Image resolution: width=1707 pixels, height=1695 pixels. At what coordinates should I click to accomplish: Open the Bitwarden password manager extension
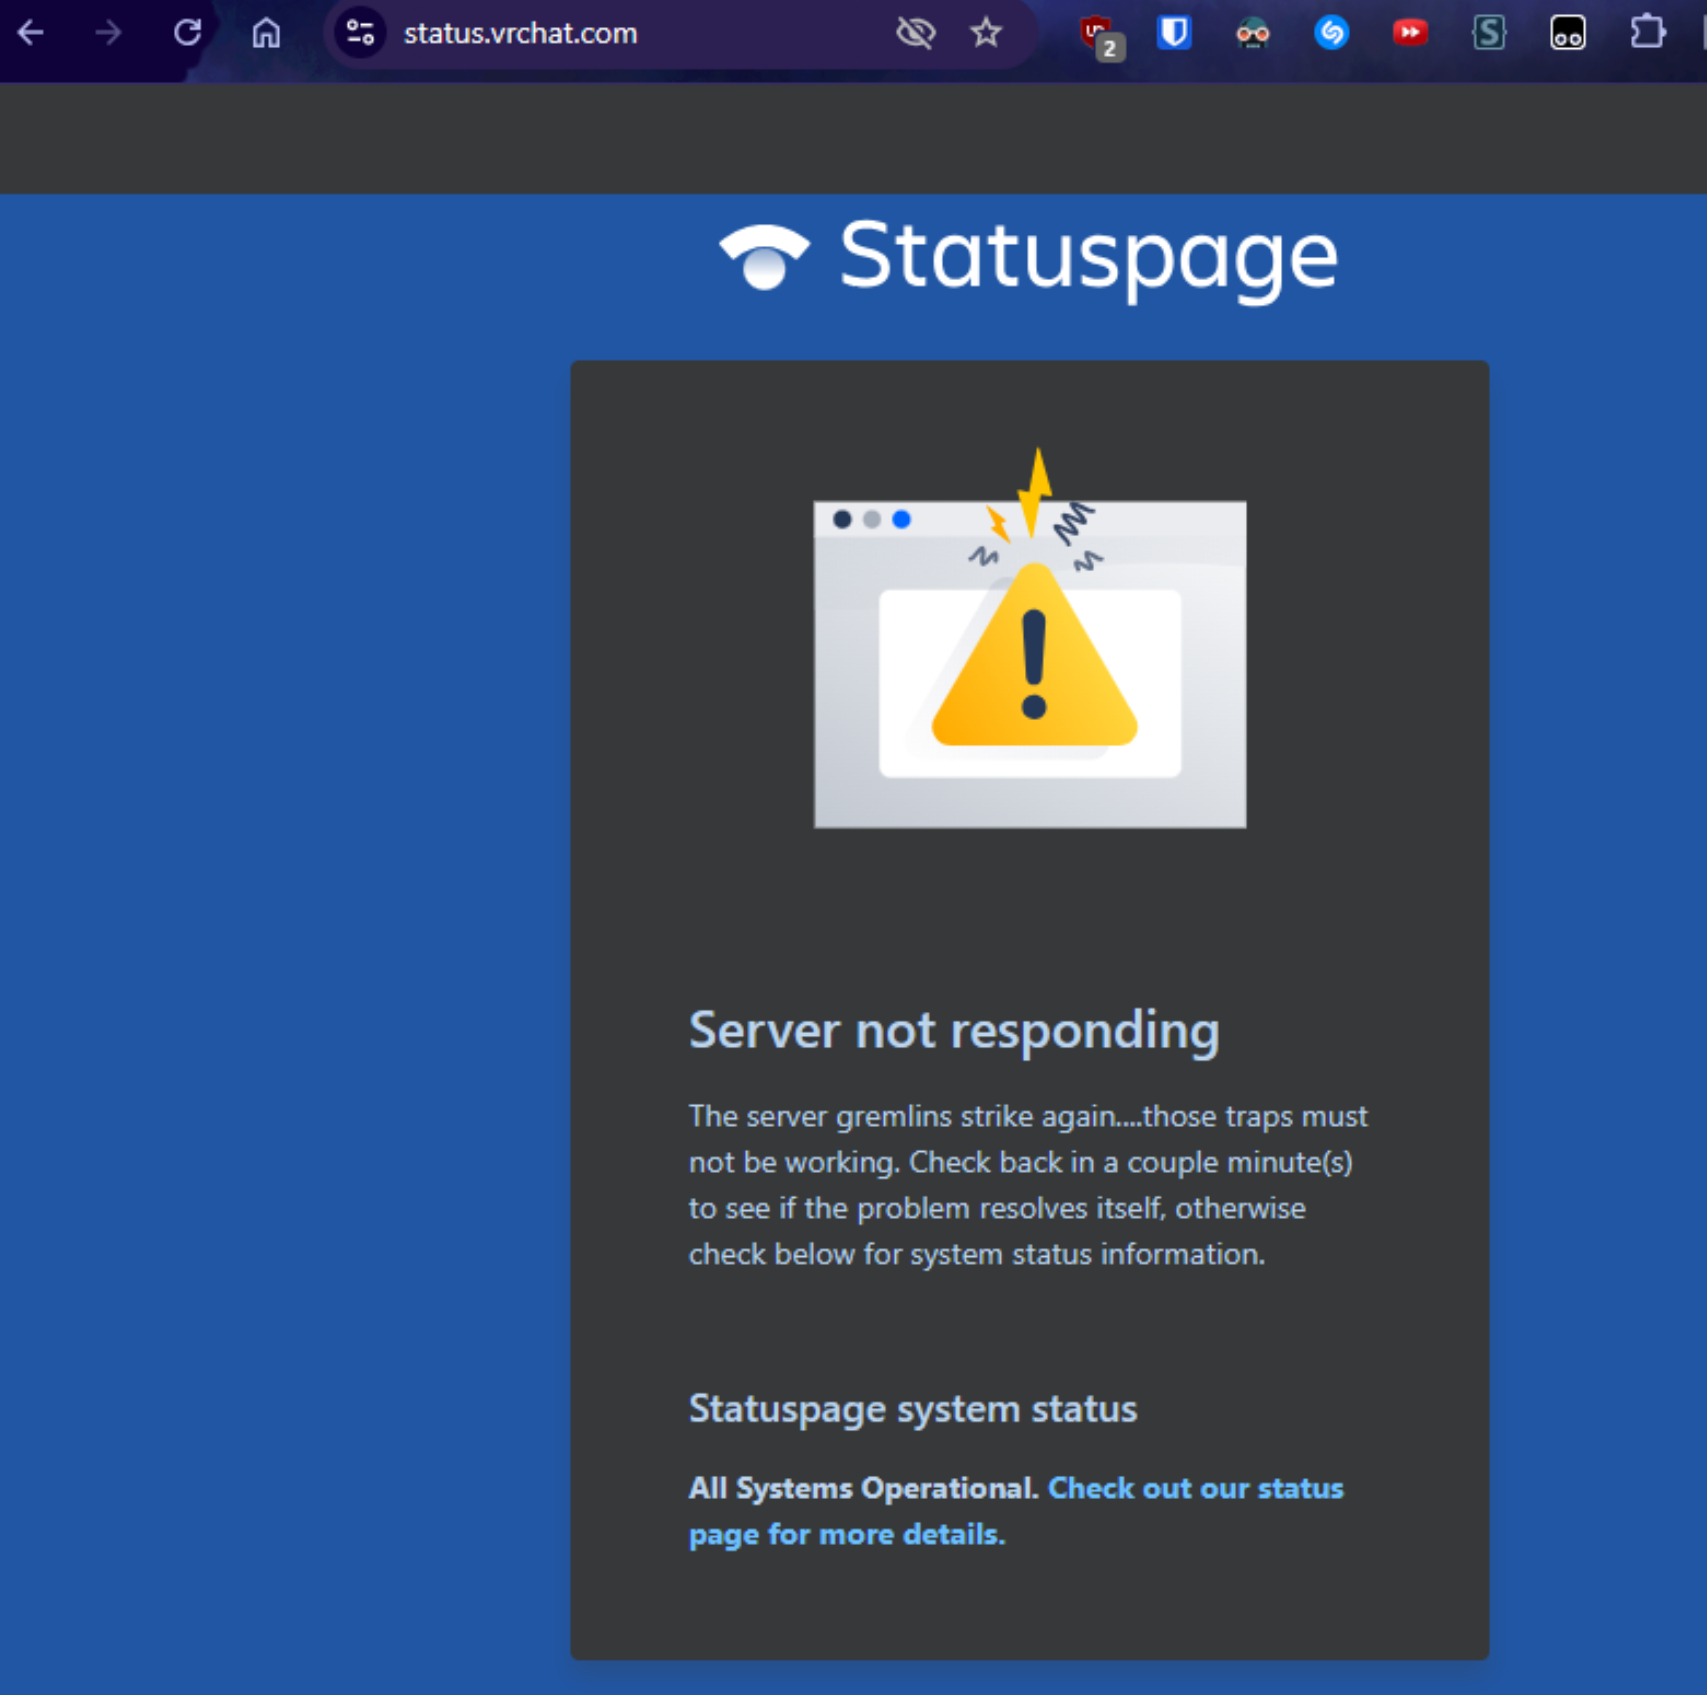coord(1174,34)
